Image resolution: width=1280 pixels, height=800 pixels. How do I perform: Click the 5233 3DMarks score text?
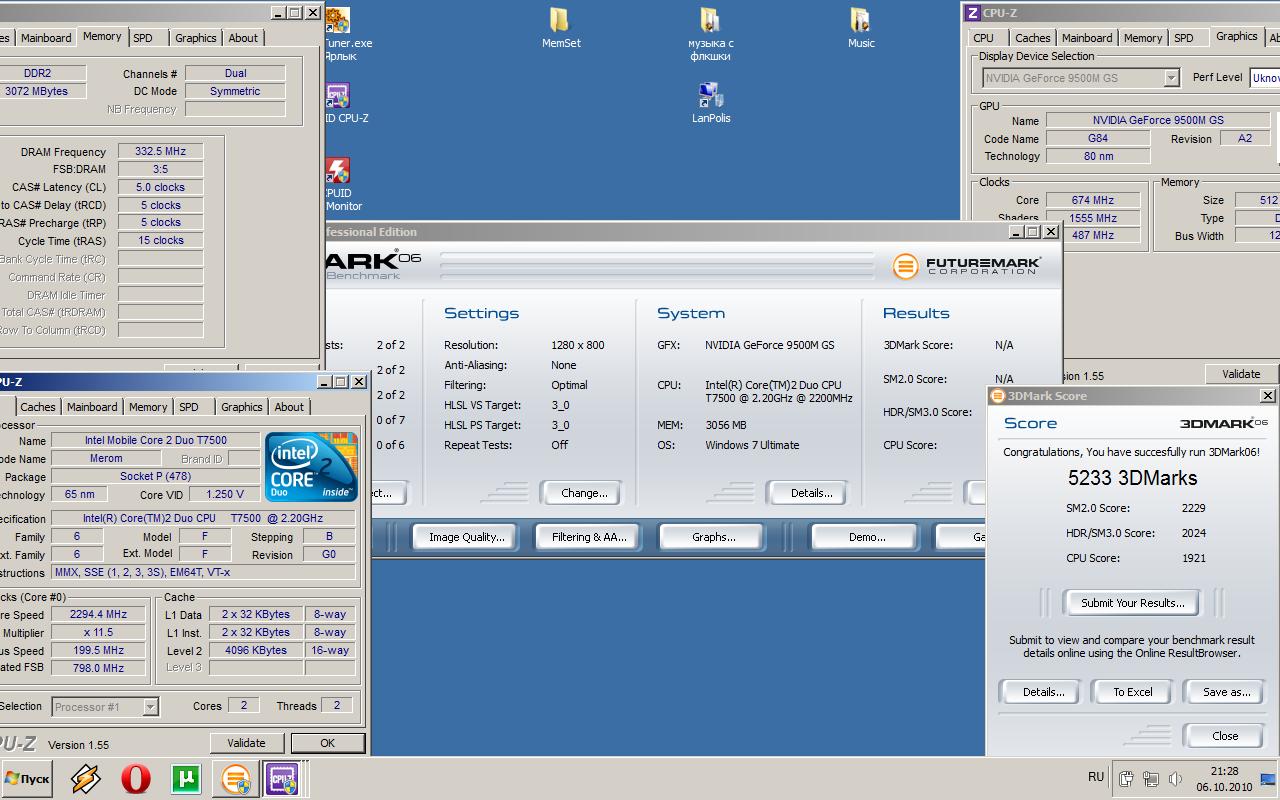click(x=1132, y=478)
